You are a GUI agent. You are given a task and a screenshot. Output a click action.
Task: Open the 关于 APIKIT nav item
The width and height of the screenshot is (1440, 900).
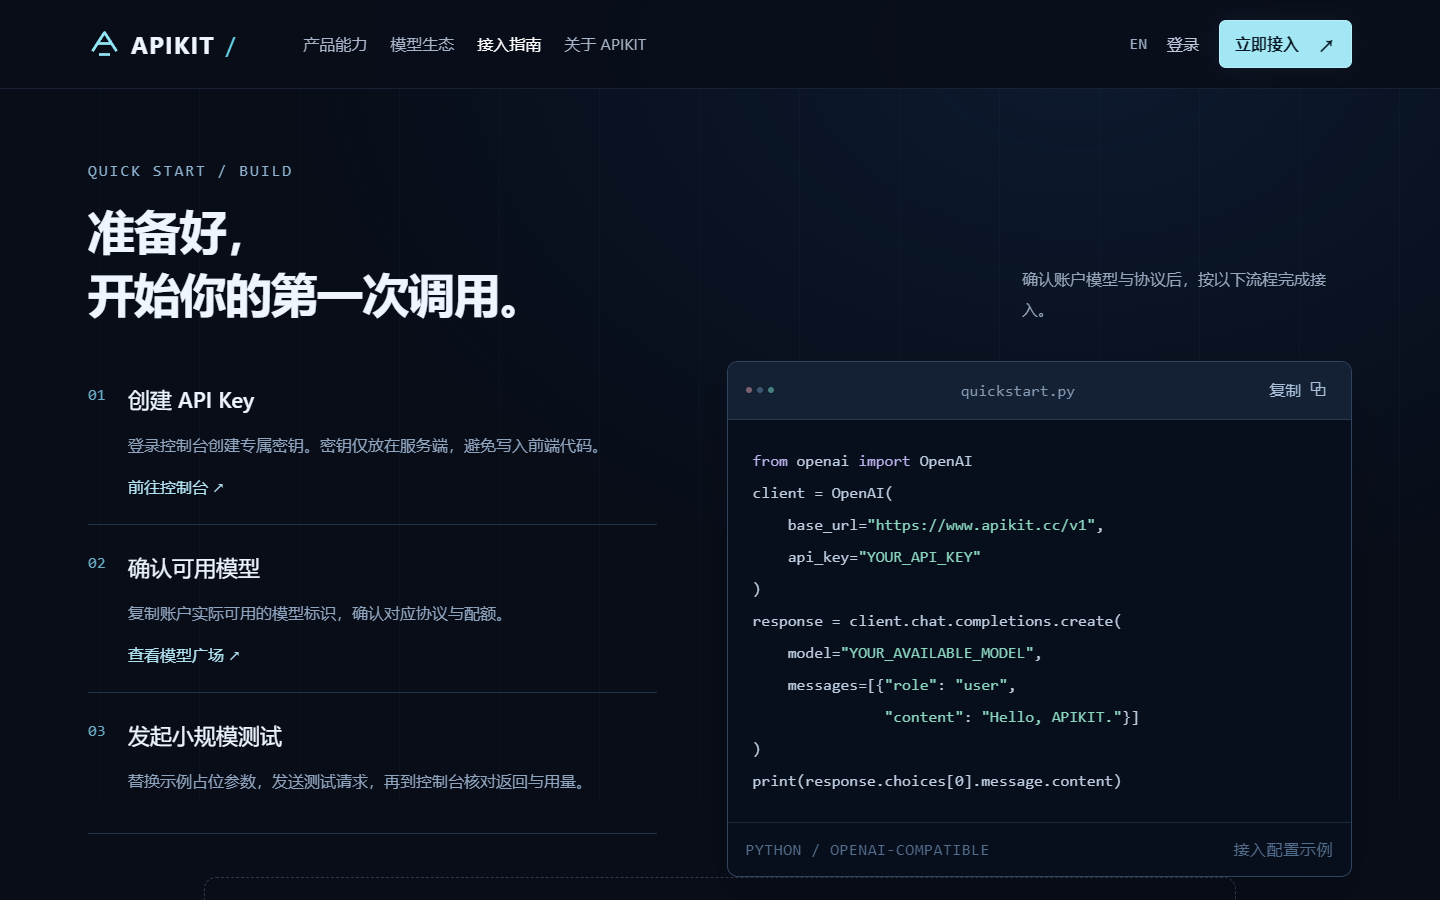[x=605, y=45]
